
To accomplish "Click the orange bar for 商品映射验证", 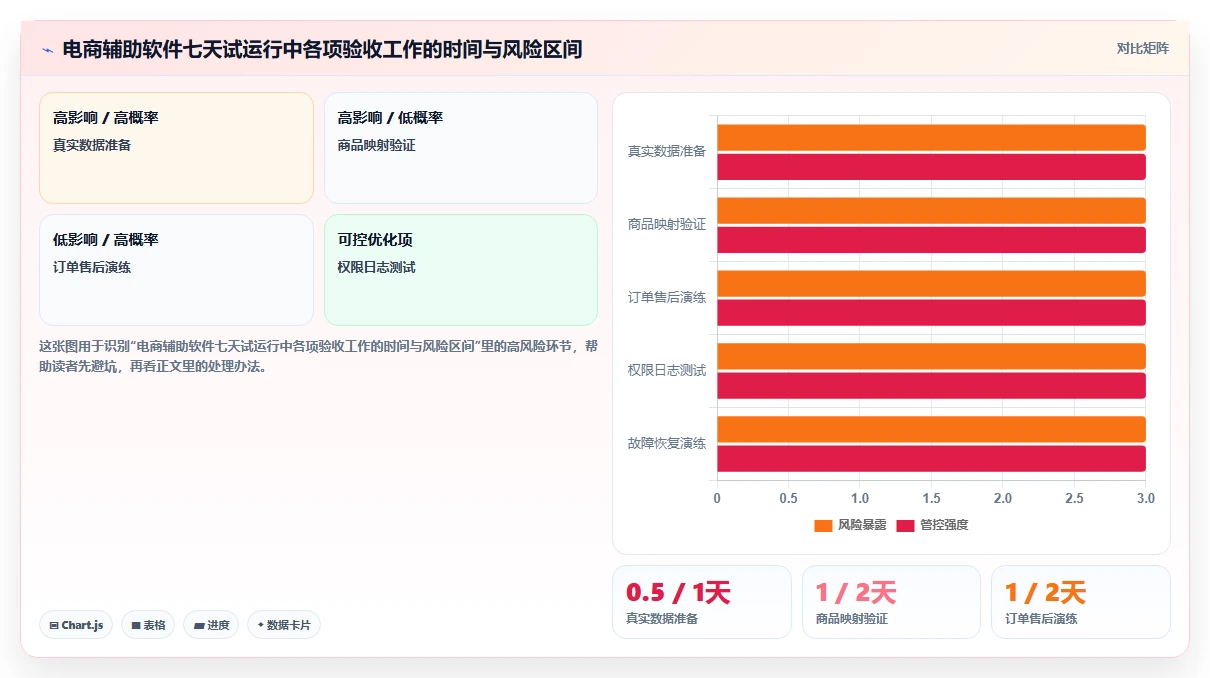I will click(931, 210).
